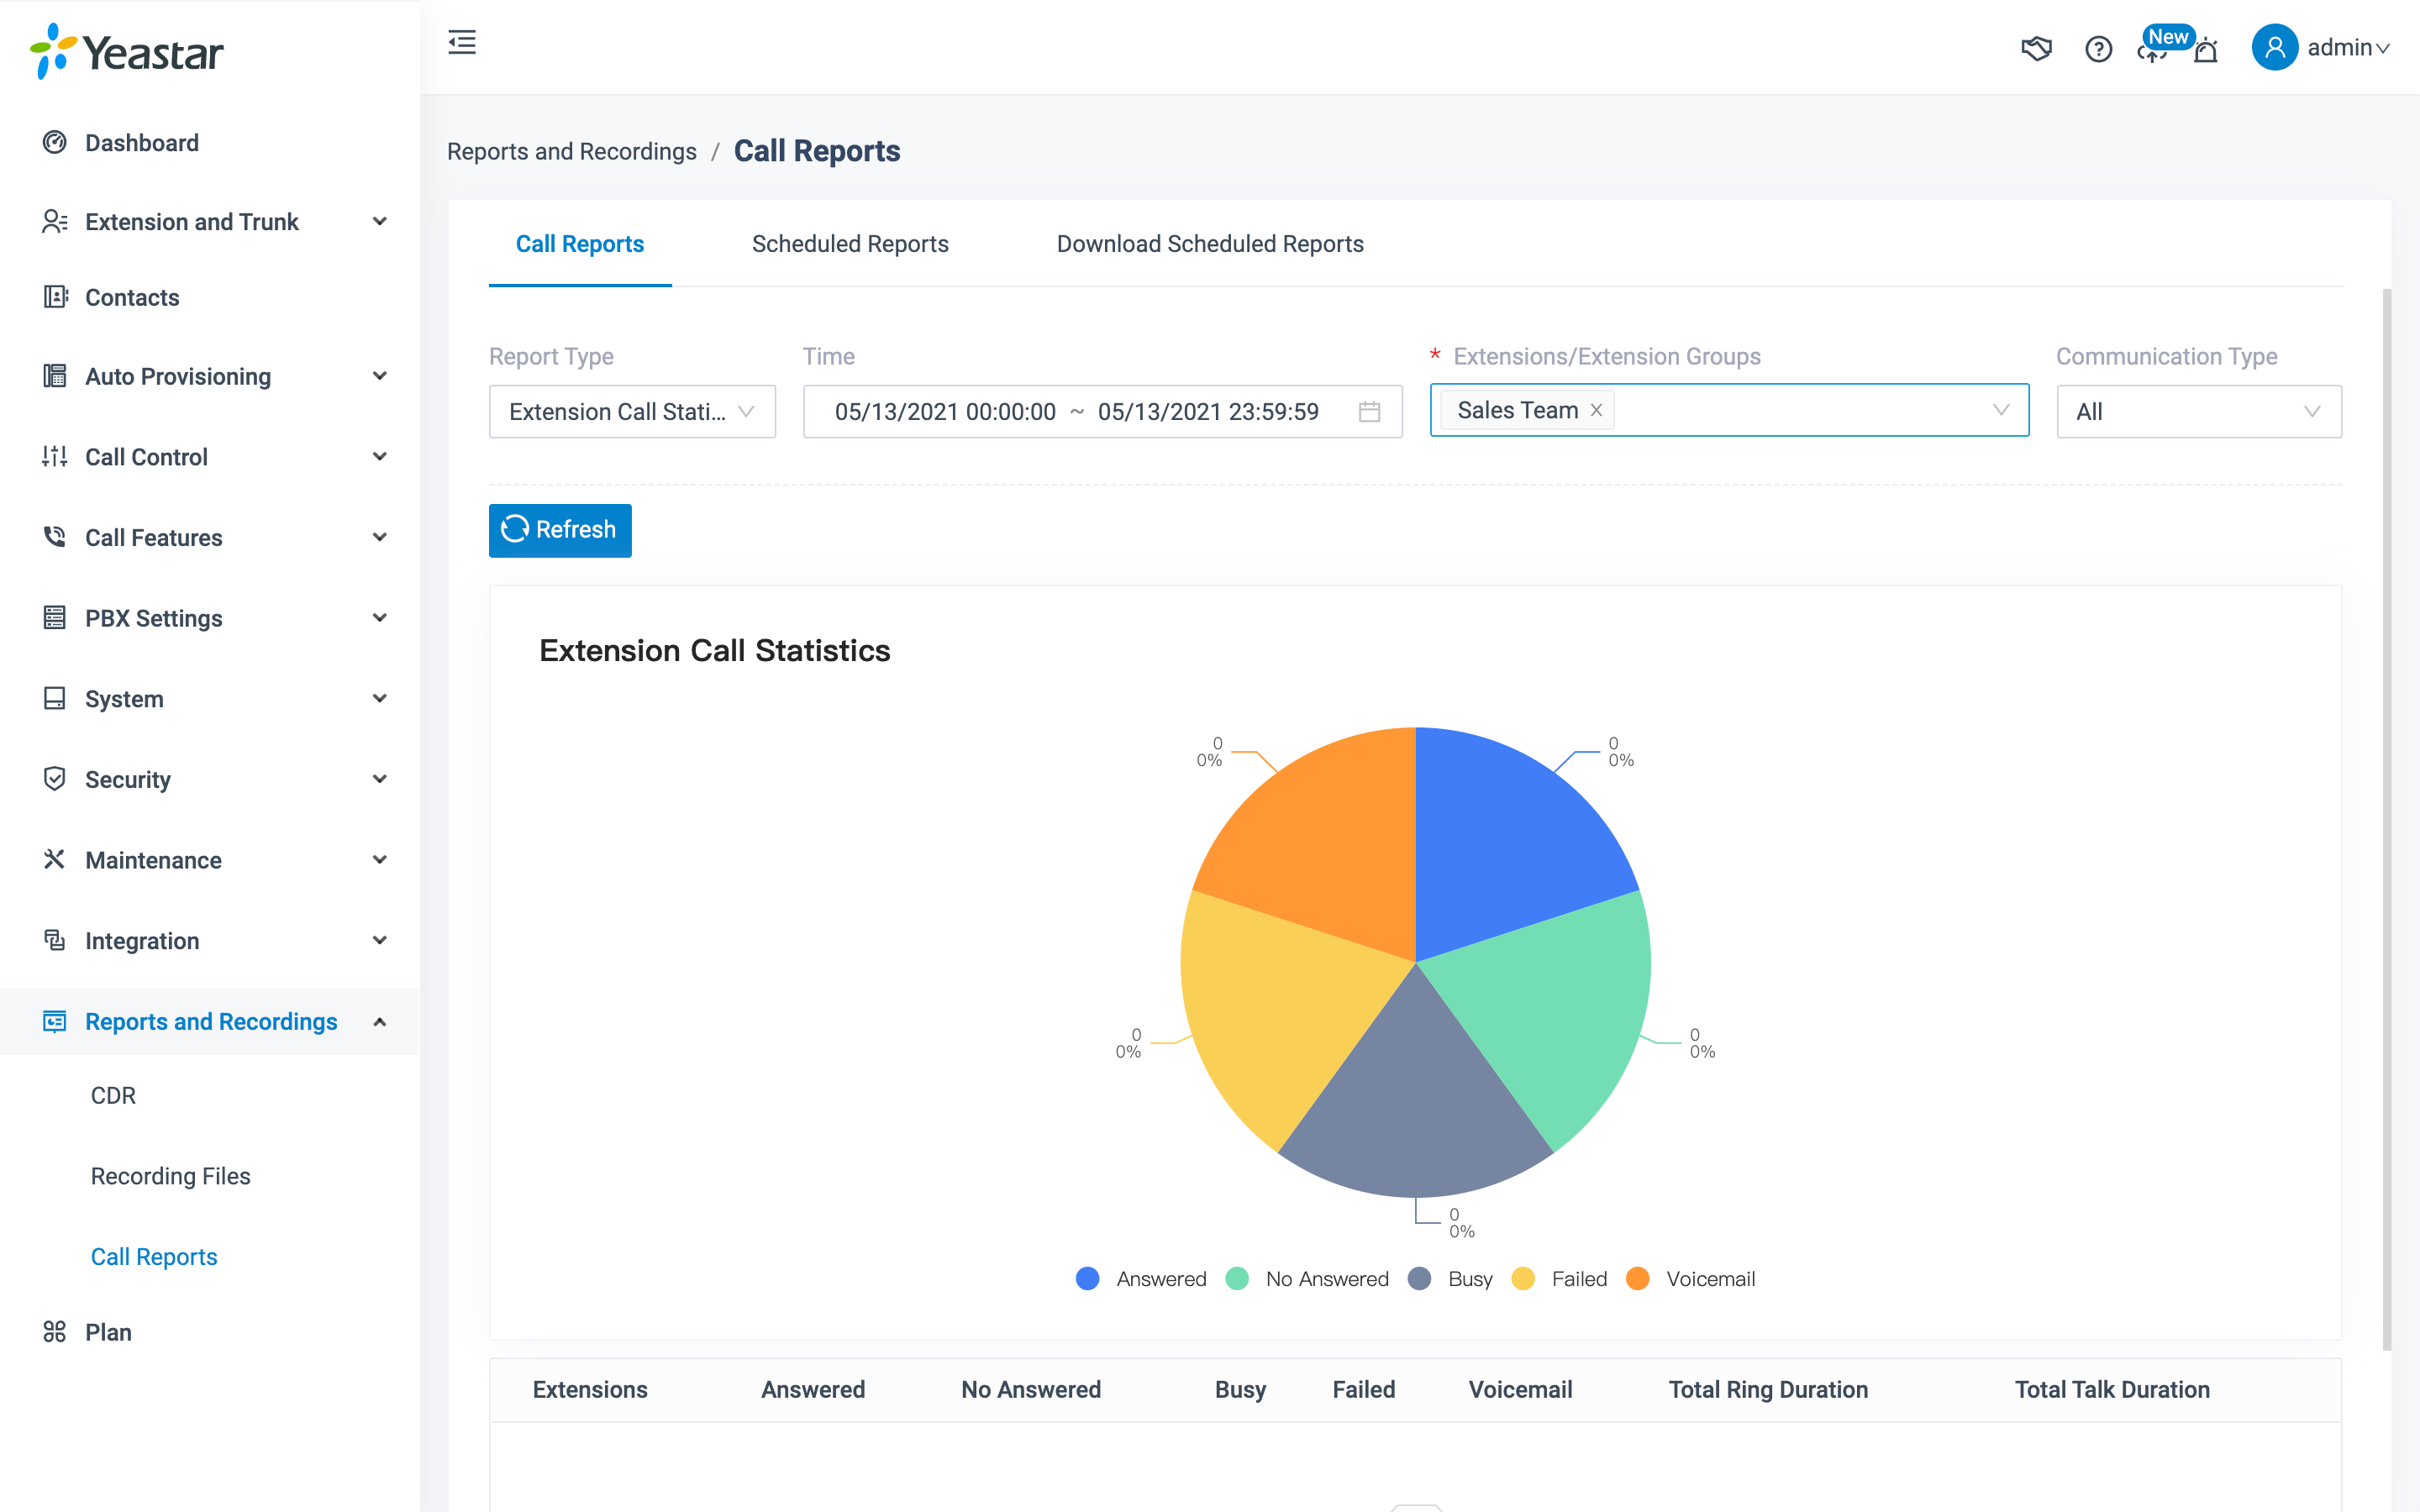Viewport: 2420px width, 1512px height.
Task: Click the Extension and Trunk icon
Action: point(55,221)
